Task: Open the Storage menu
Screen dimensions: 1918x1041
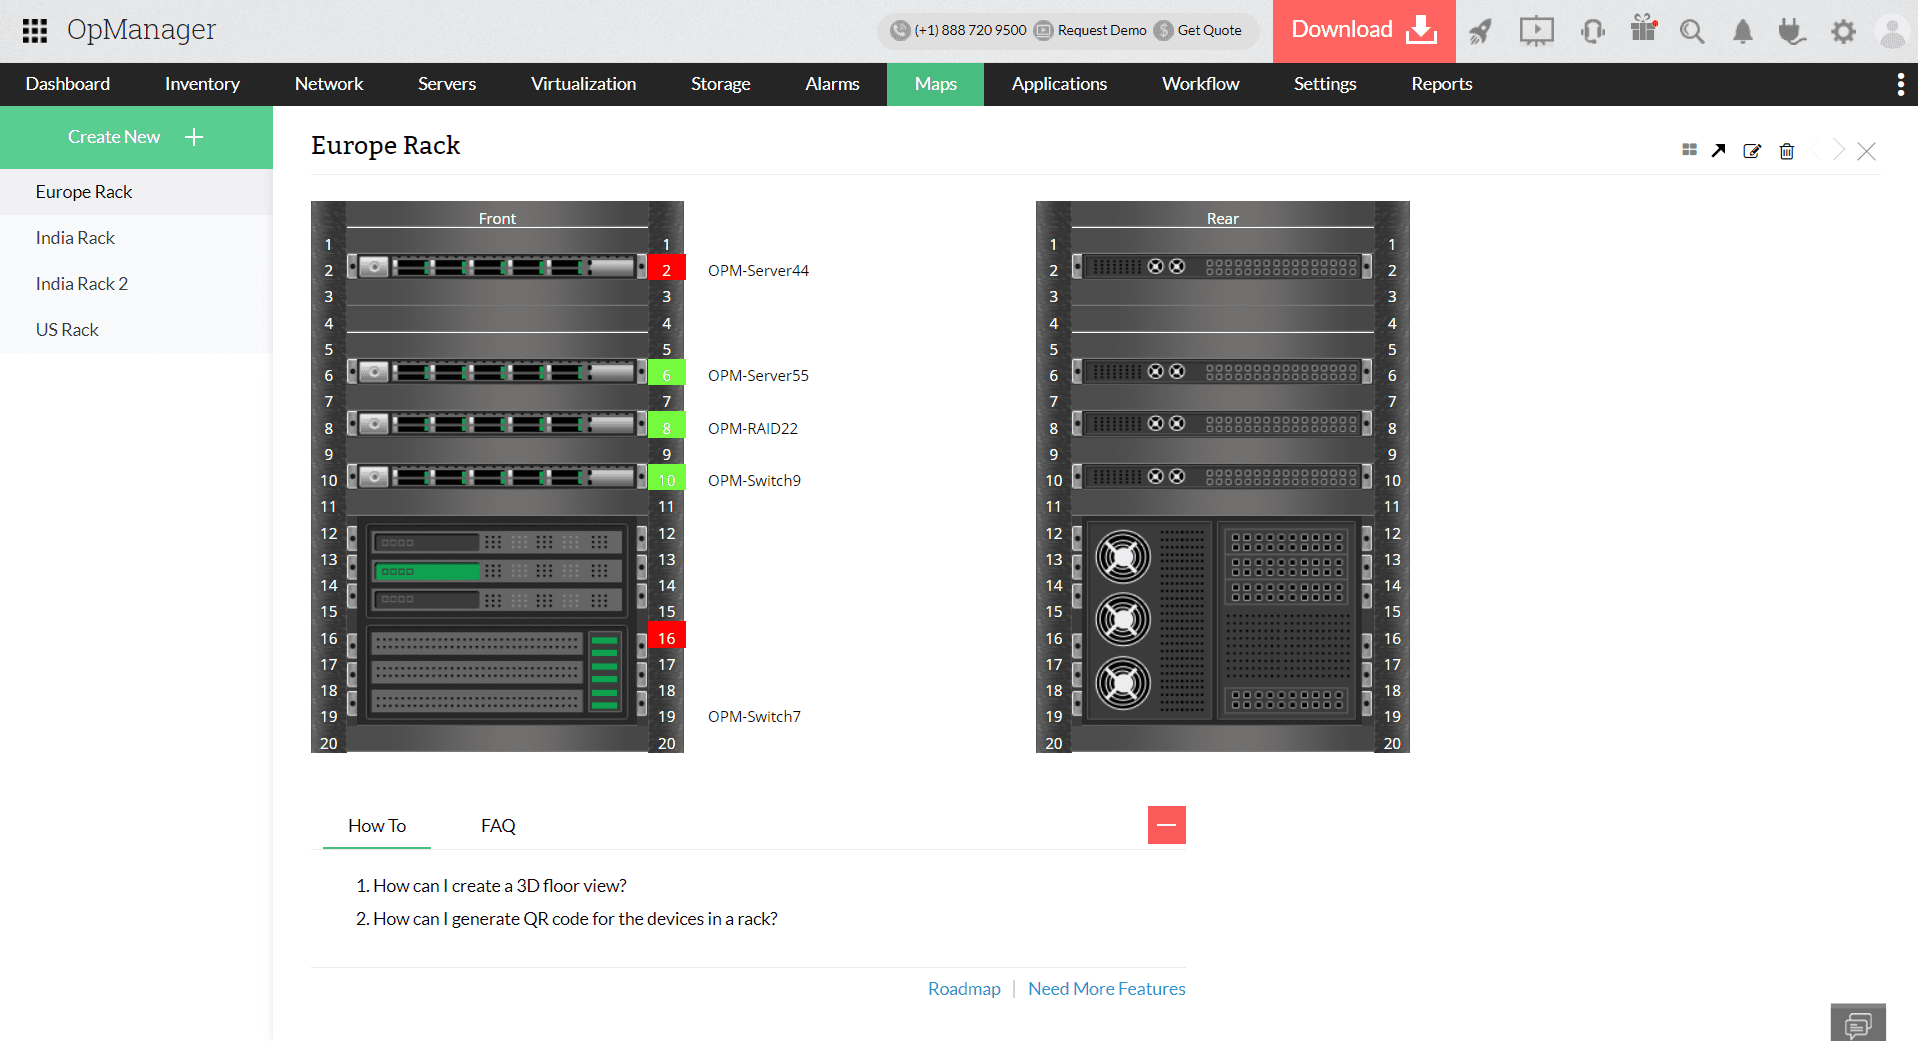Action: (720, 84)
